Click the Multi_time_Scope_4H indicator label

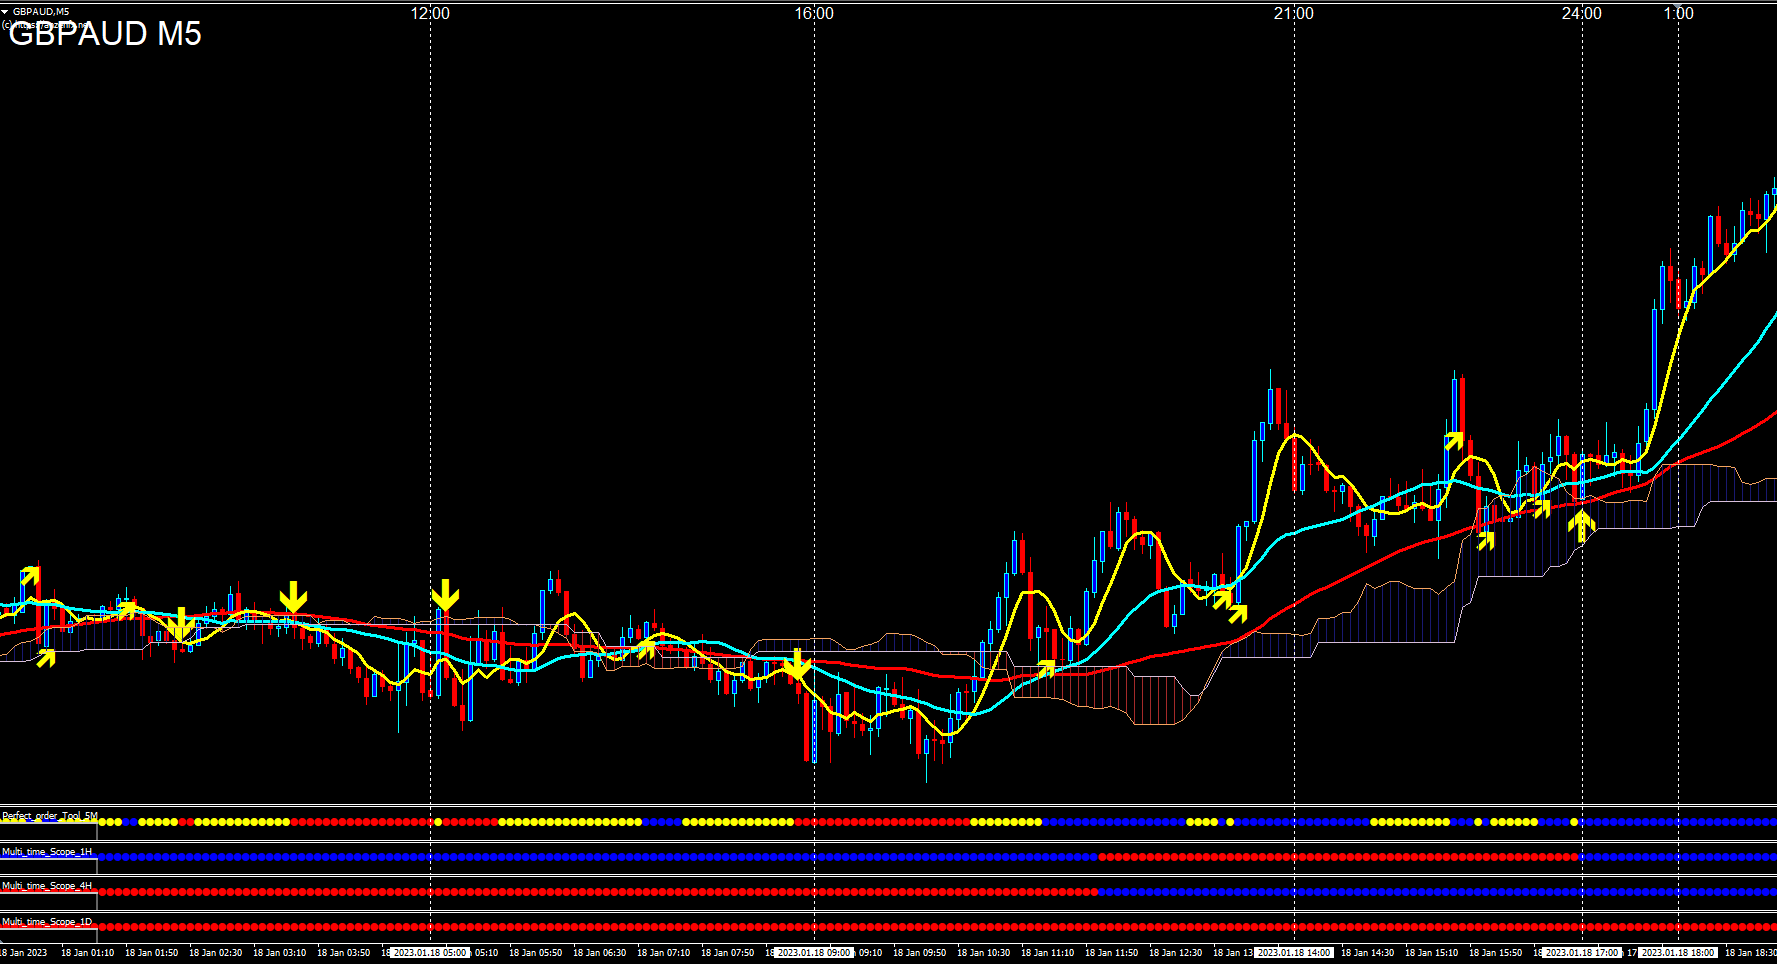pos(47,886)
